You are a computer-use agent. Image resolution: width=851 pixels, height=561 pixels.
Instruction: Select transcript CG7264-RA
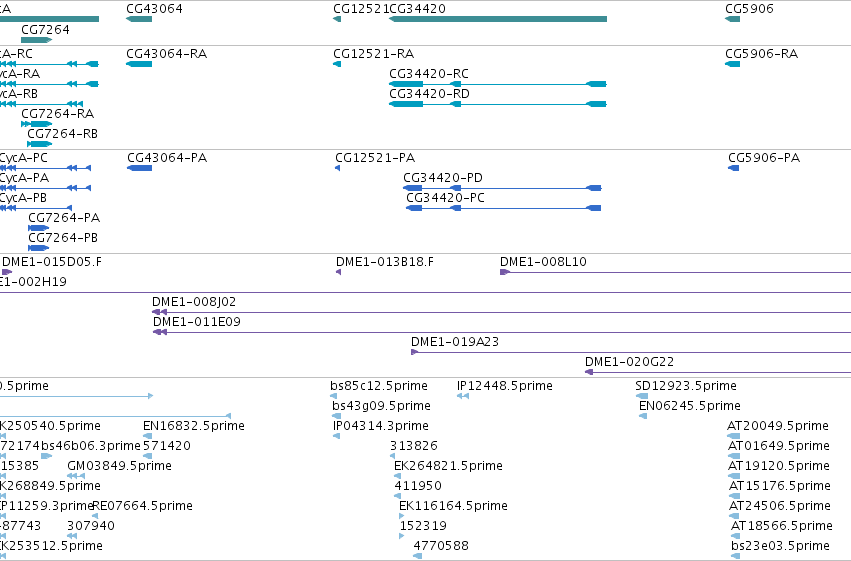tap(58, 114)
